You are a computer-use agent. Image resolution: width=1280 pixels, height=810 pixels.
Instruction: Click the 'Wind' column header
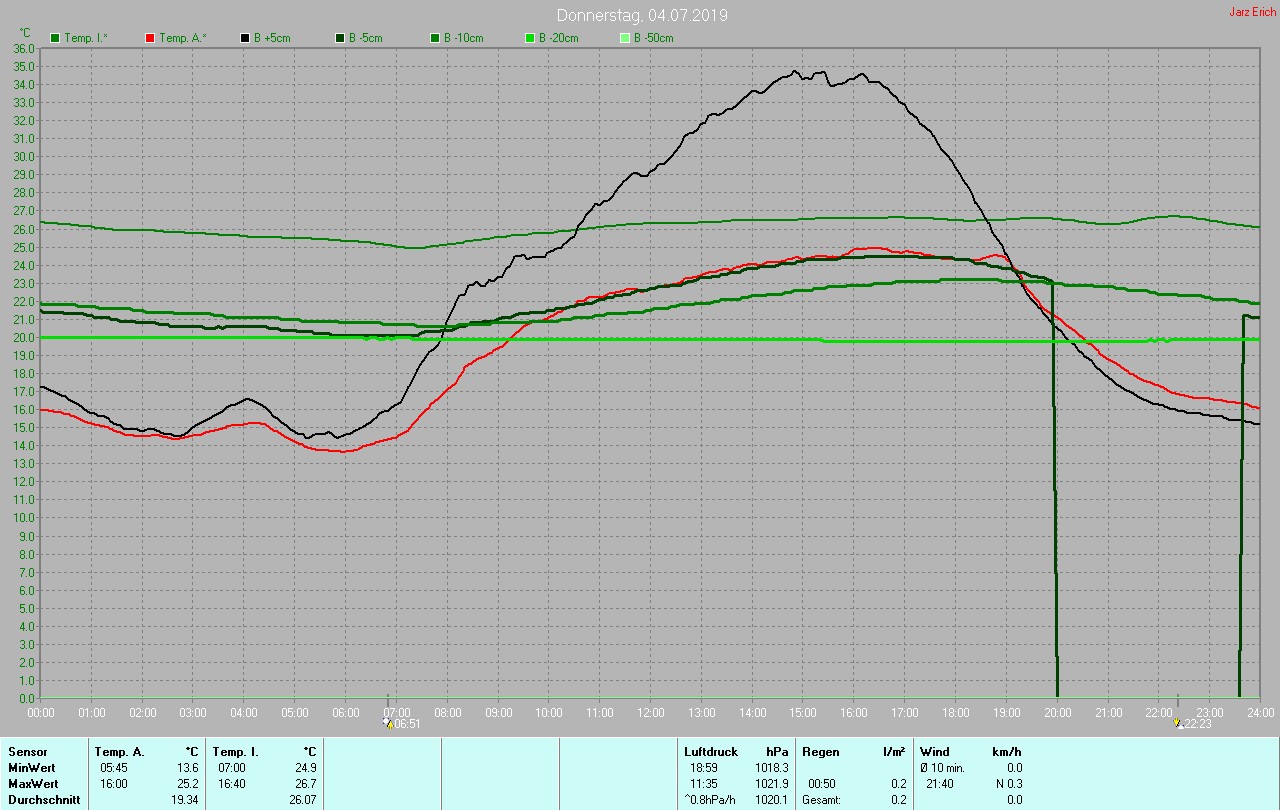934,751
